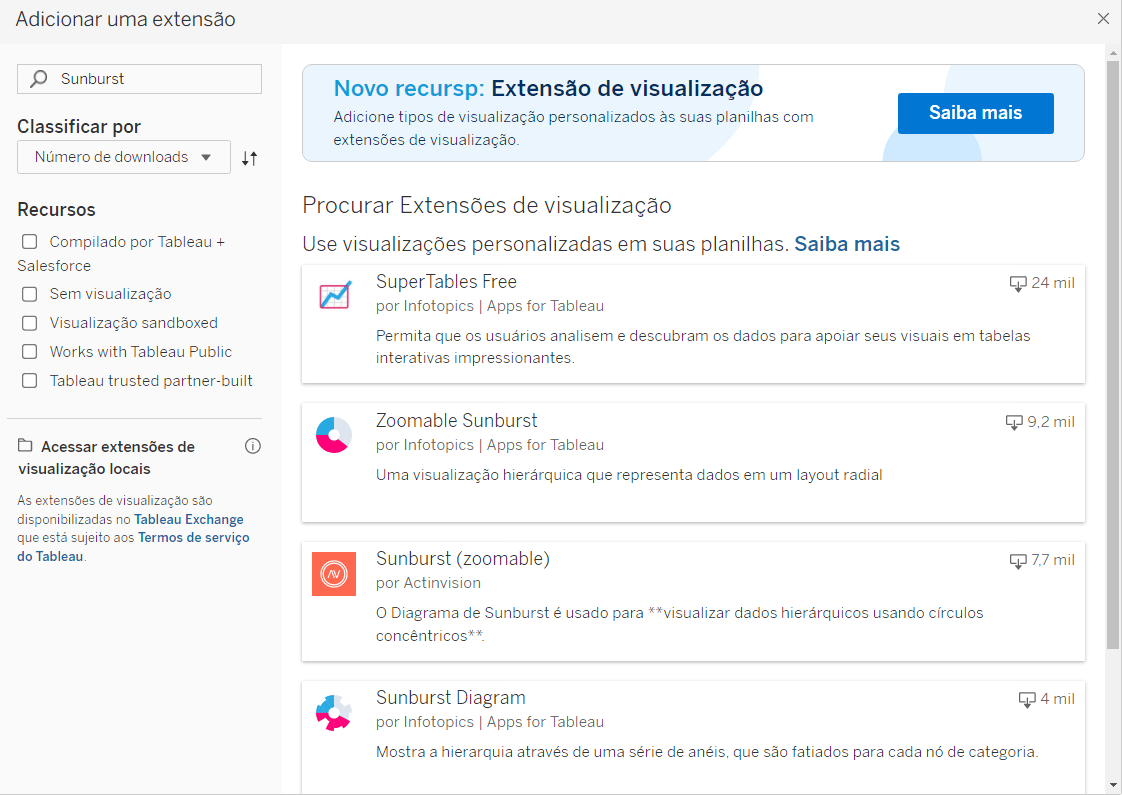The width and height of the screenshot is (1122, 795).
Task: Open the Número de downloads sort dropdown
Action: [123, 157]
